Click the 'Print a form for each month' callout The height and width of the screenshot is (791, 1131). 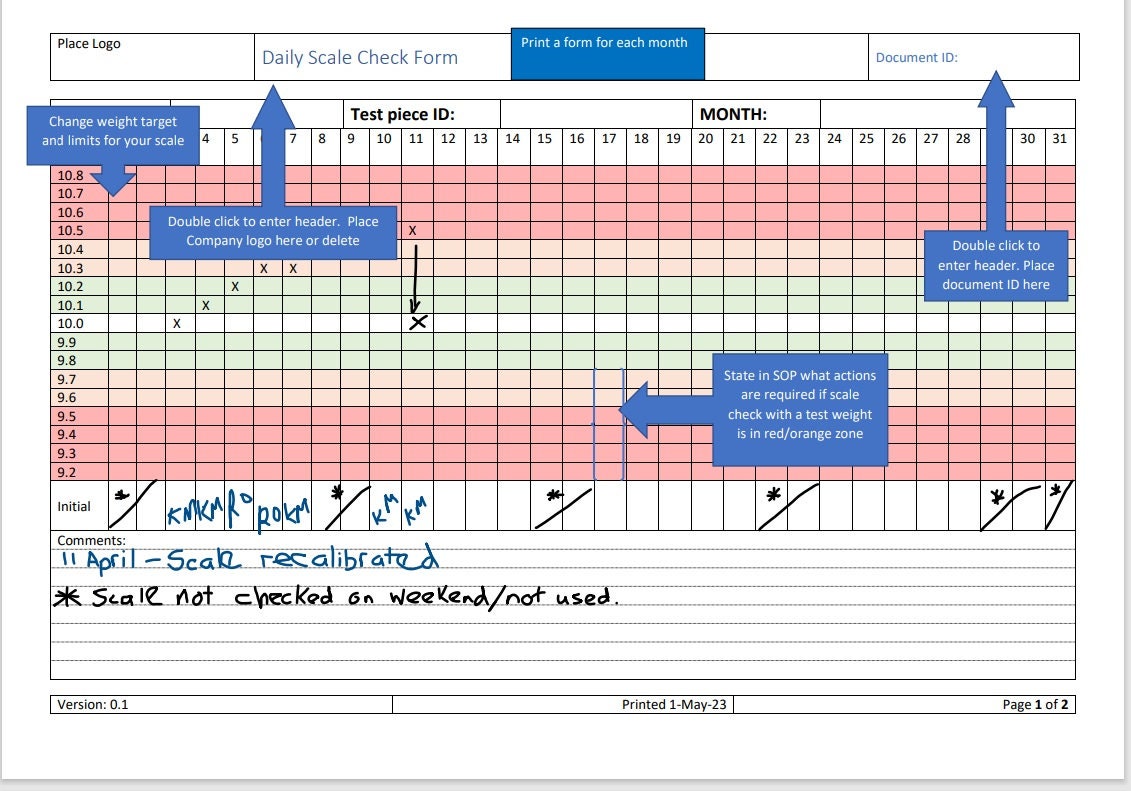click(x=606, y=42)
